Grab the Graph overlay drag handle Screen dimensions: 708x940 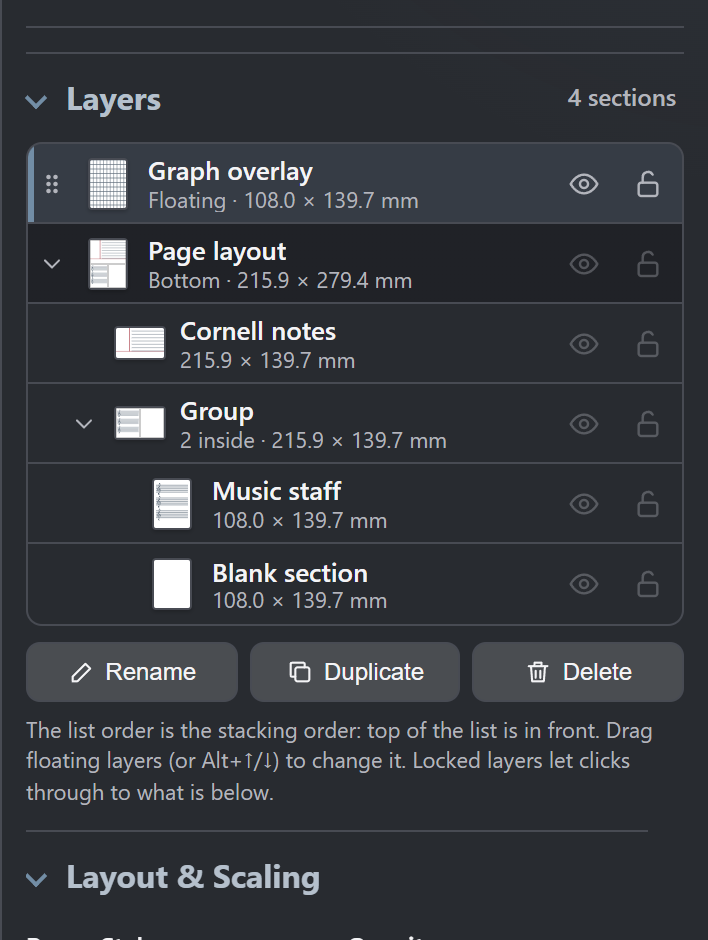pos(52,184)
